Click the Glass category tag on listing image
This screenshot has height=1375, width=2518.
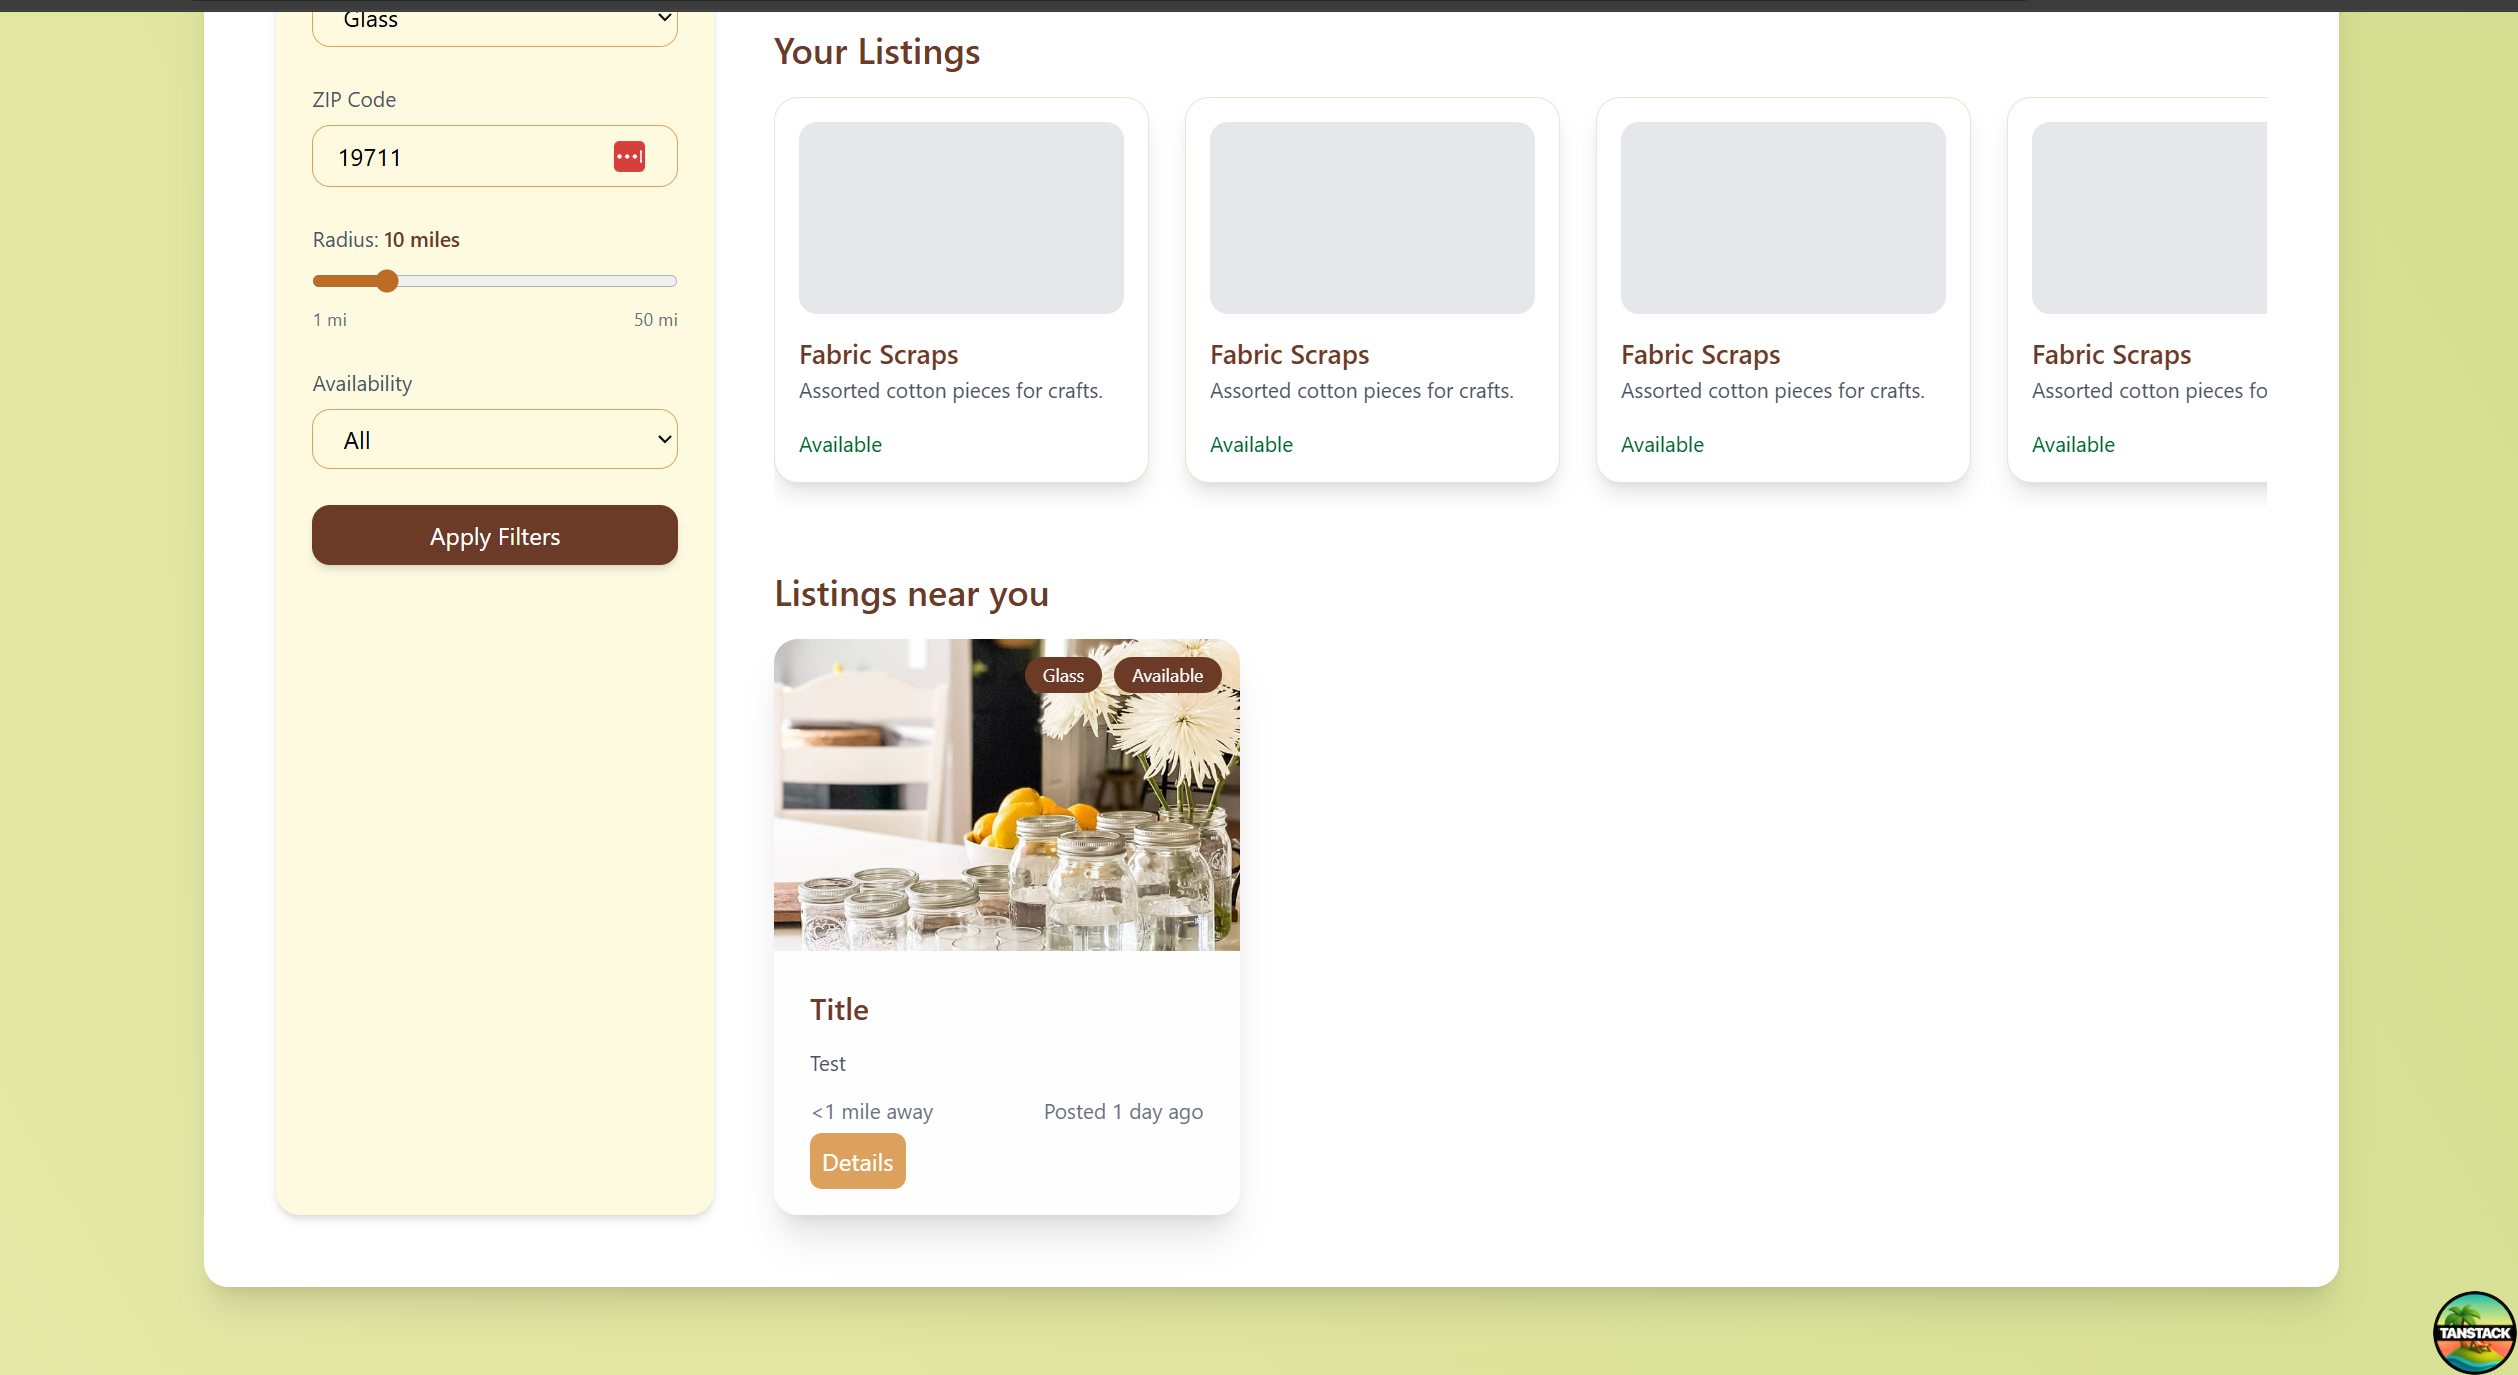(1062, 676)
